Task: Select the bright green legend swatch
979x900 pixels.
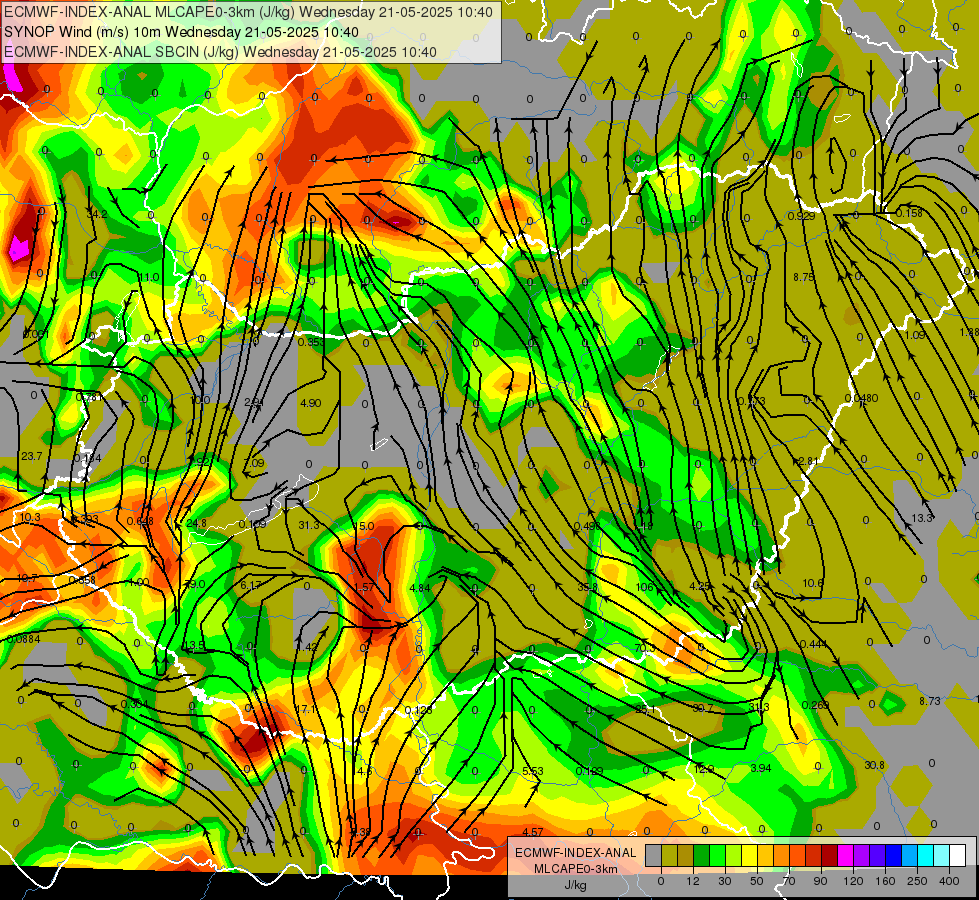Action: coord(717,856)
